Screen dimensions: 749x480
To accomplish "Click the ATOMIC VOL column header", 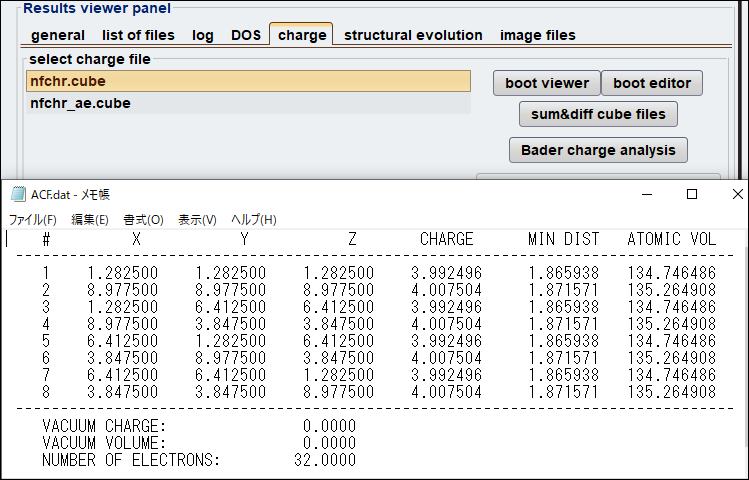I will (x=672, y=239).
